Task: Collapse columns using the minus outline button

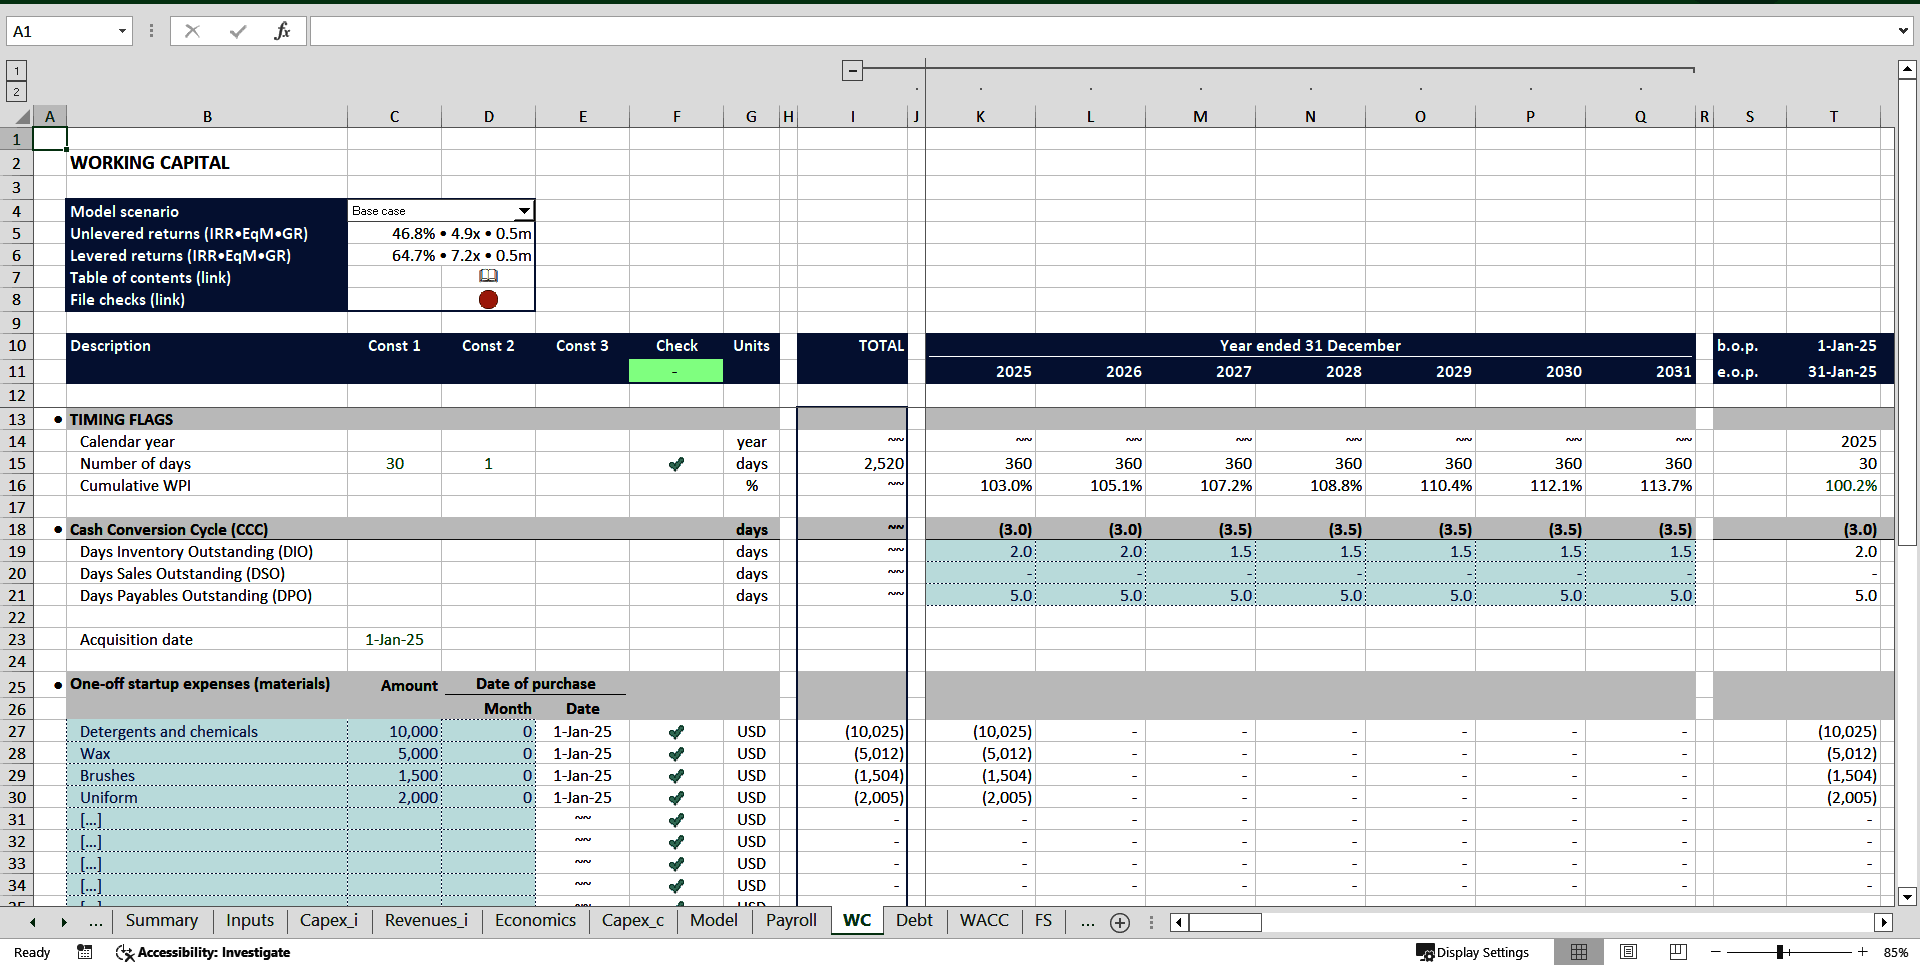Action: [x=852, y=70]
